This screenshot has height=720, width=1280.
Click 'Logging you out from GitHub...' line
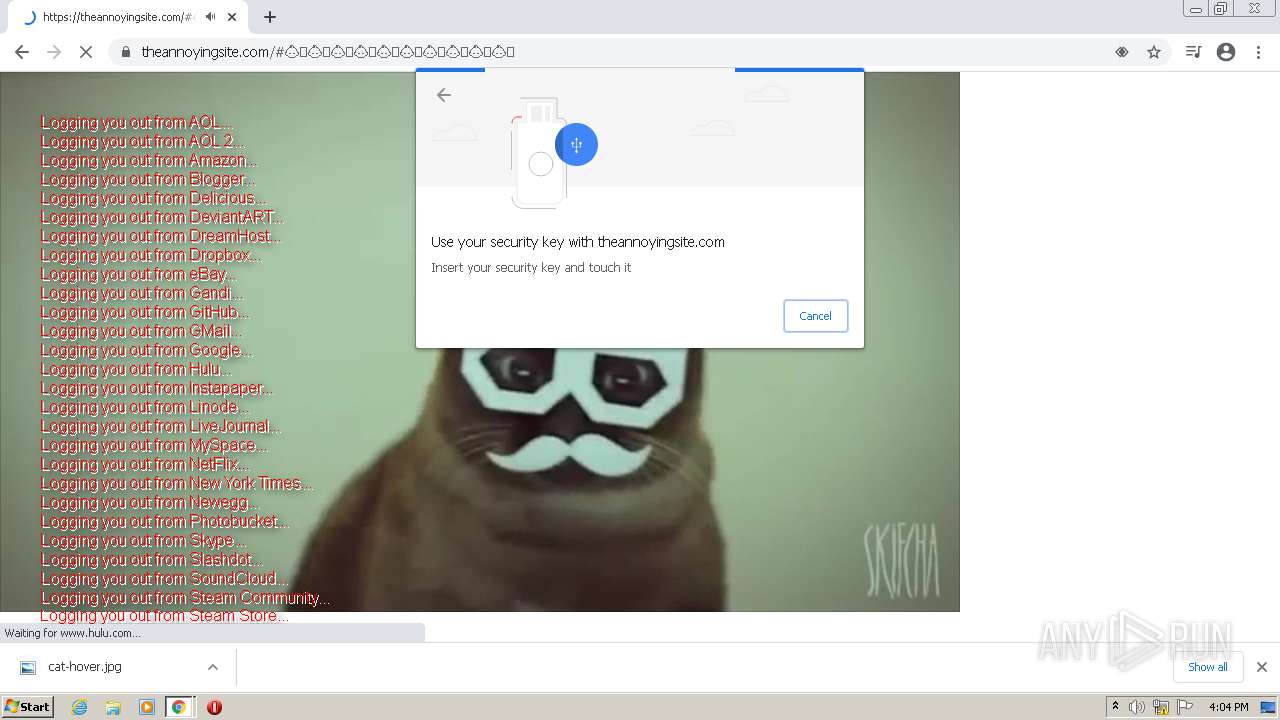[x=145, y=313]
